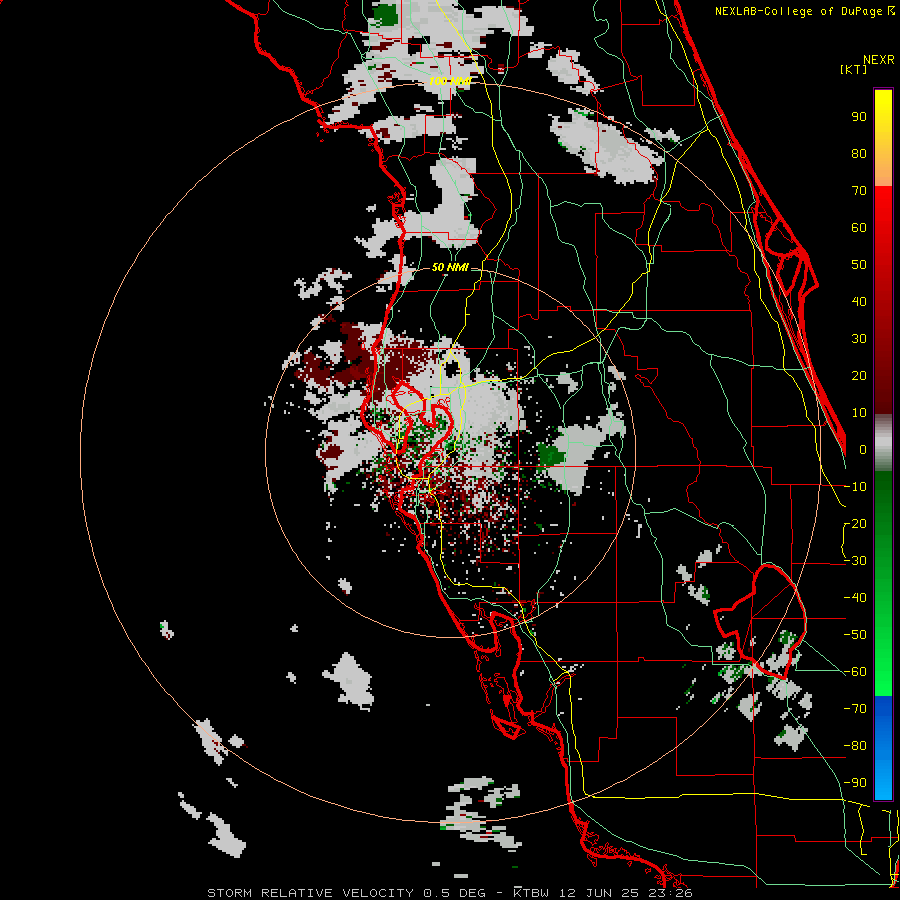Viewport: 900px width, 900px height.
Task: Click the 30 value on velocity scale
Action: (859, 339)
